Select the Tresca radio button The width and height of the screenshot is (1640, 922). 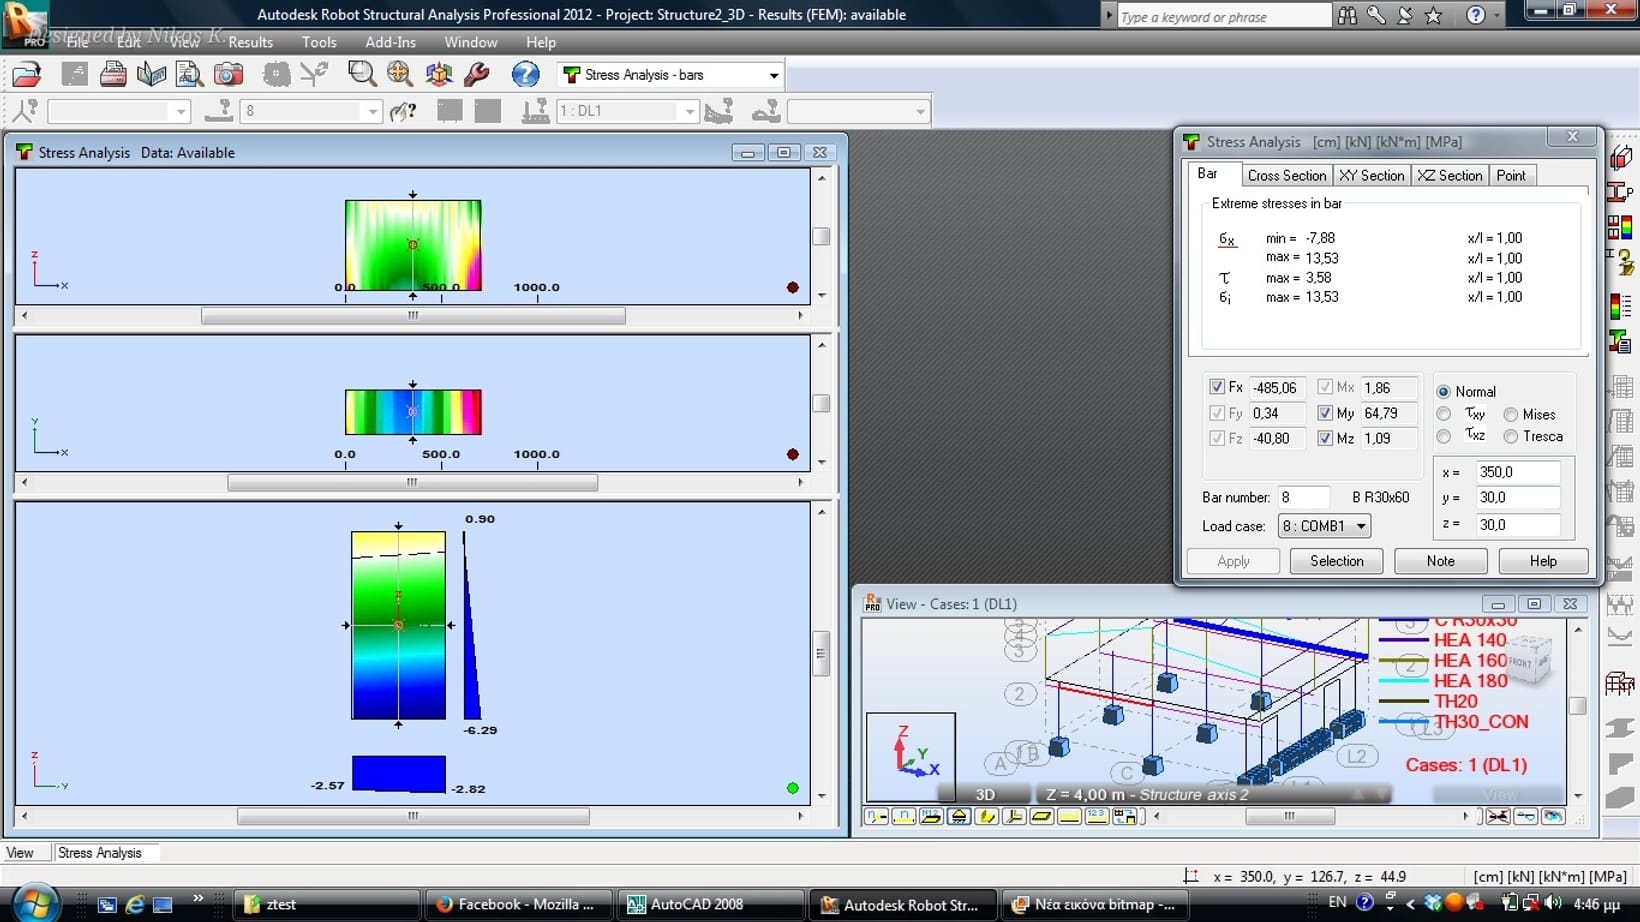point(1511,437)
